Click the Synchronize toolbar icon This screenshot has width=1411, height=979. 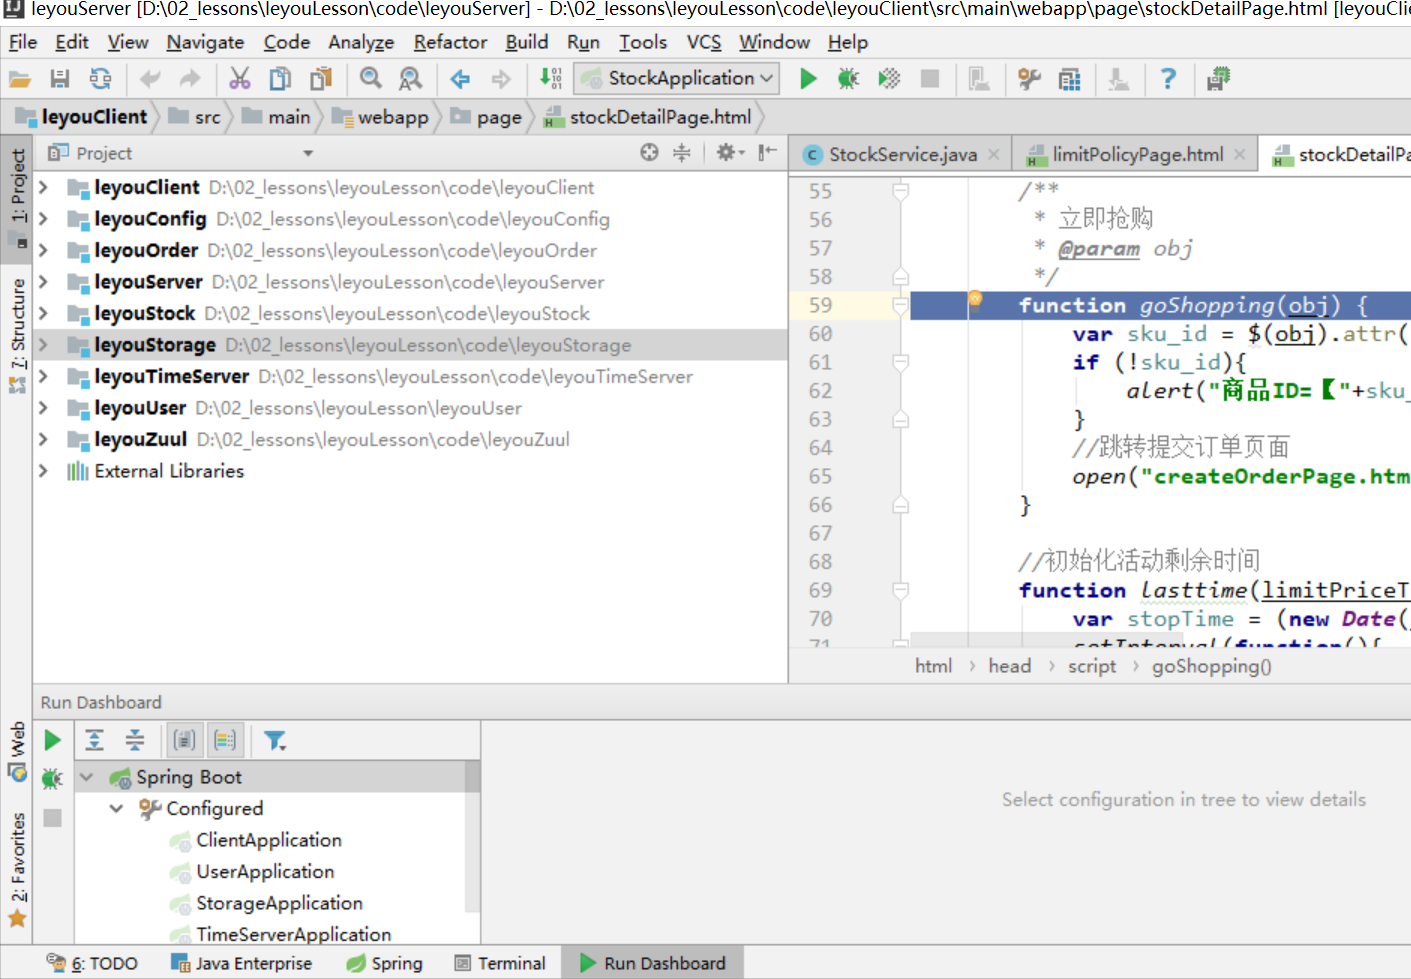click(x=100, y=79)
